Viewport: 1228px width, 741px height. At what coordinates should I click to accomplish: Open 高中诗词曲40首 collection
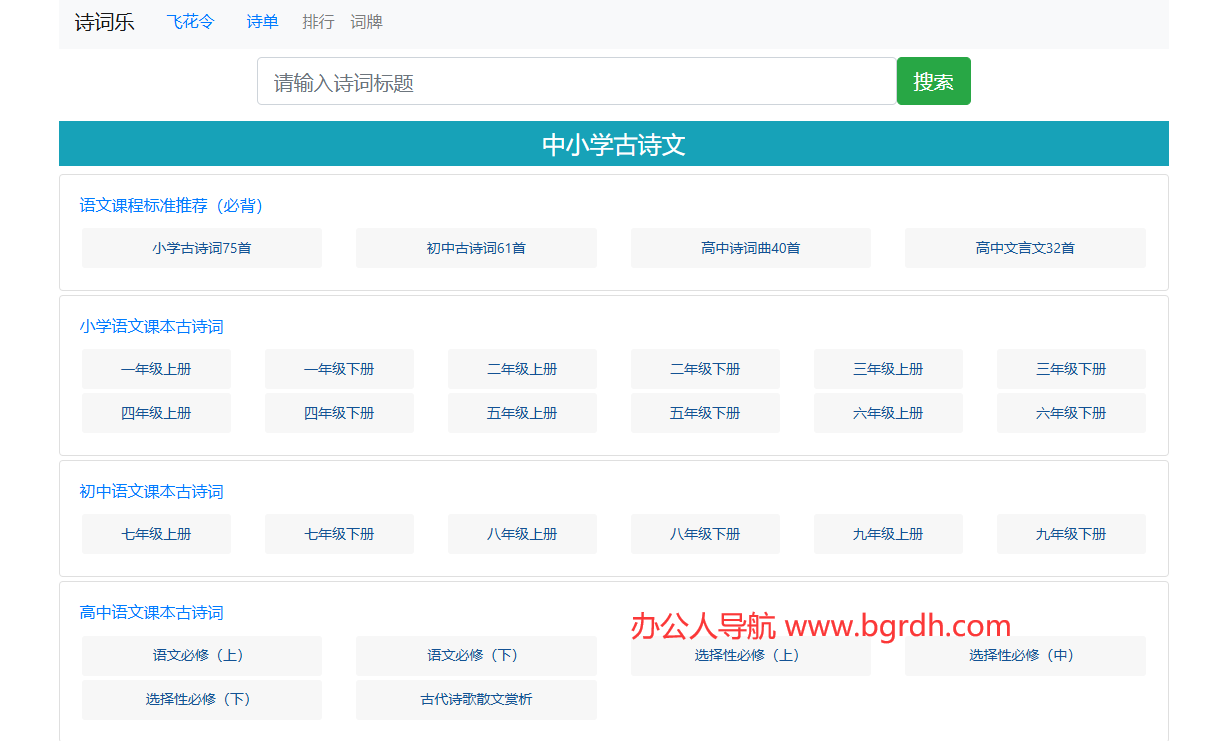tap(750, 248)
